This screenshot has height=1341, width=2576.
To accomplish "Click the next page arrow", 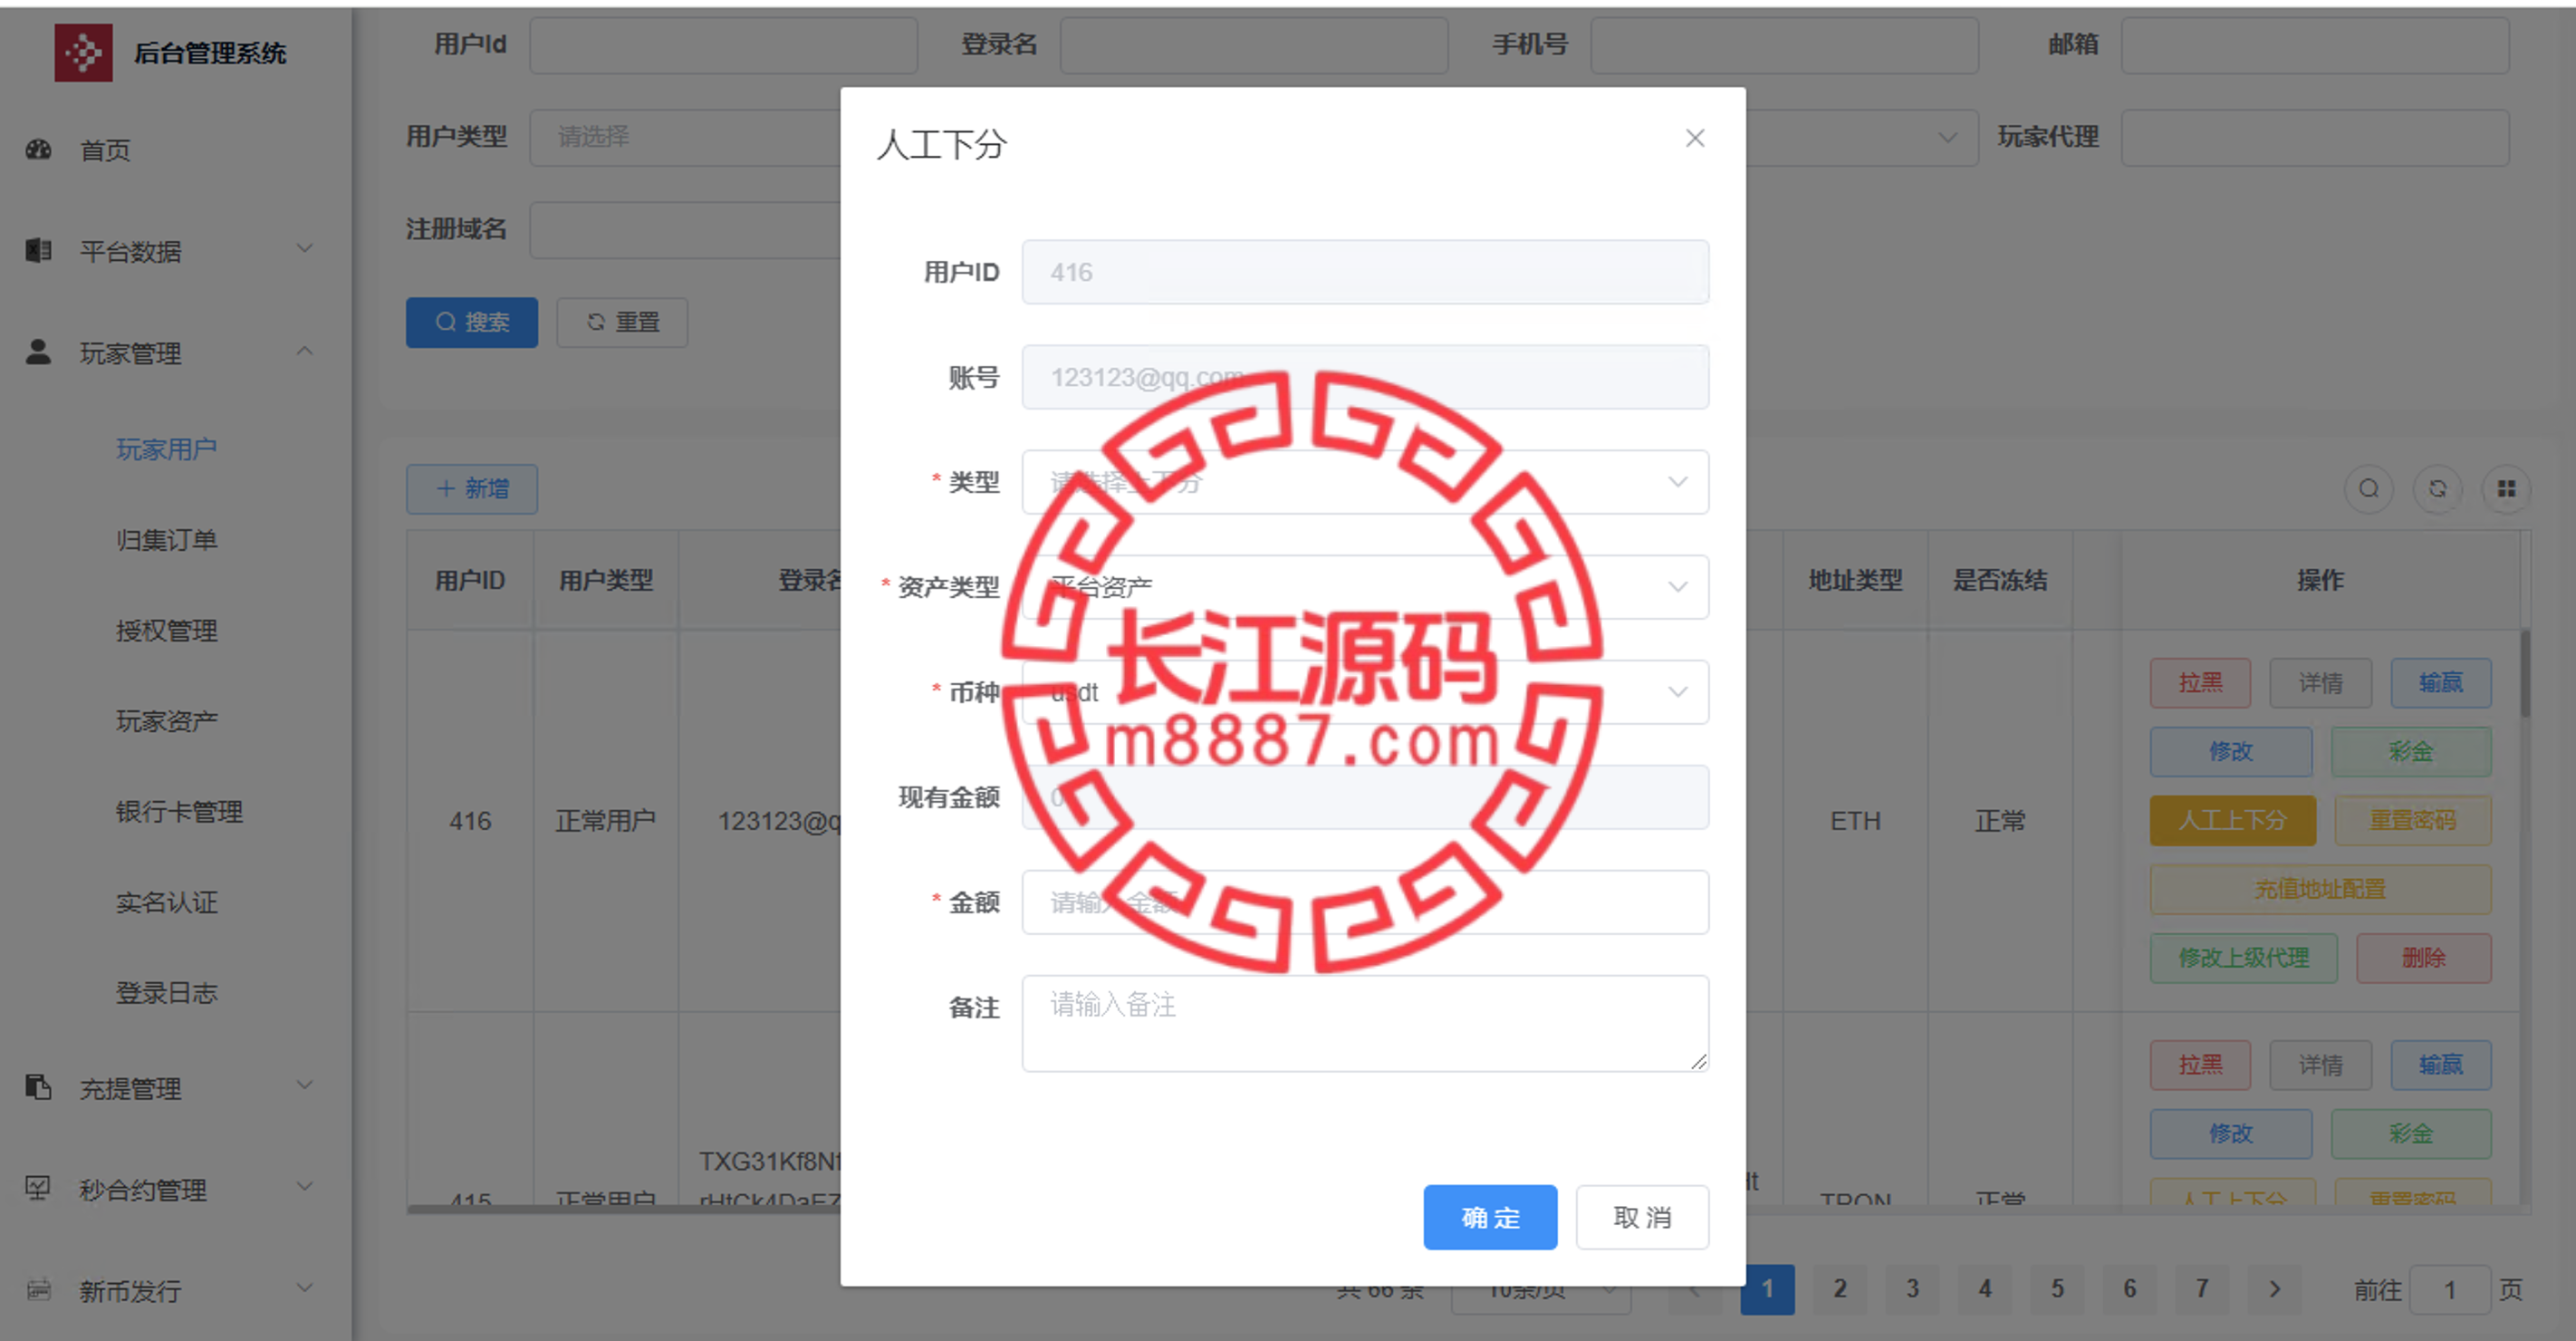I will click(x=2275, y=1289).
